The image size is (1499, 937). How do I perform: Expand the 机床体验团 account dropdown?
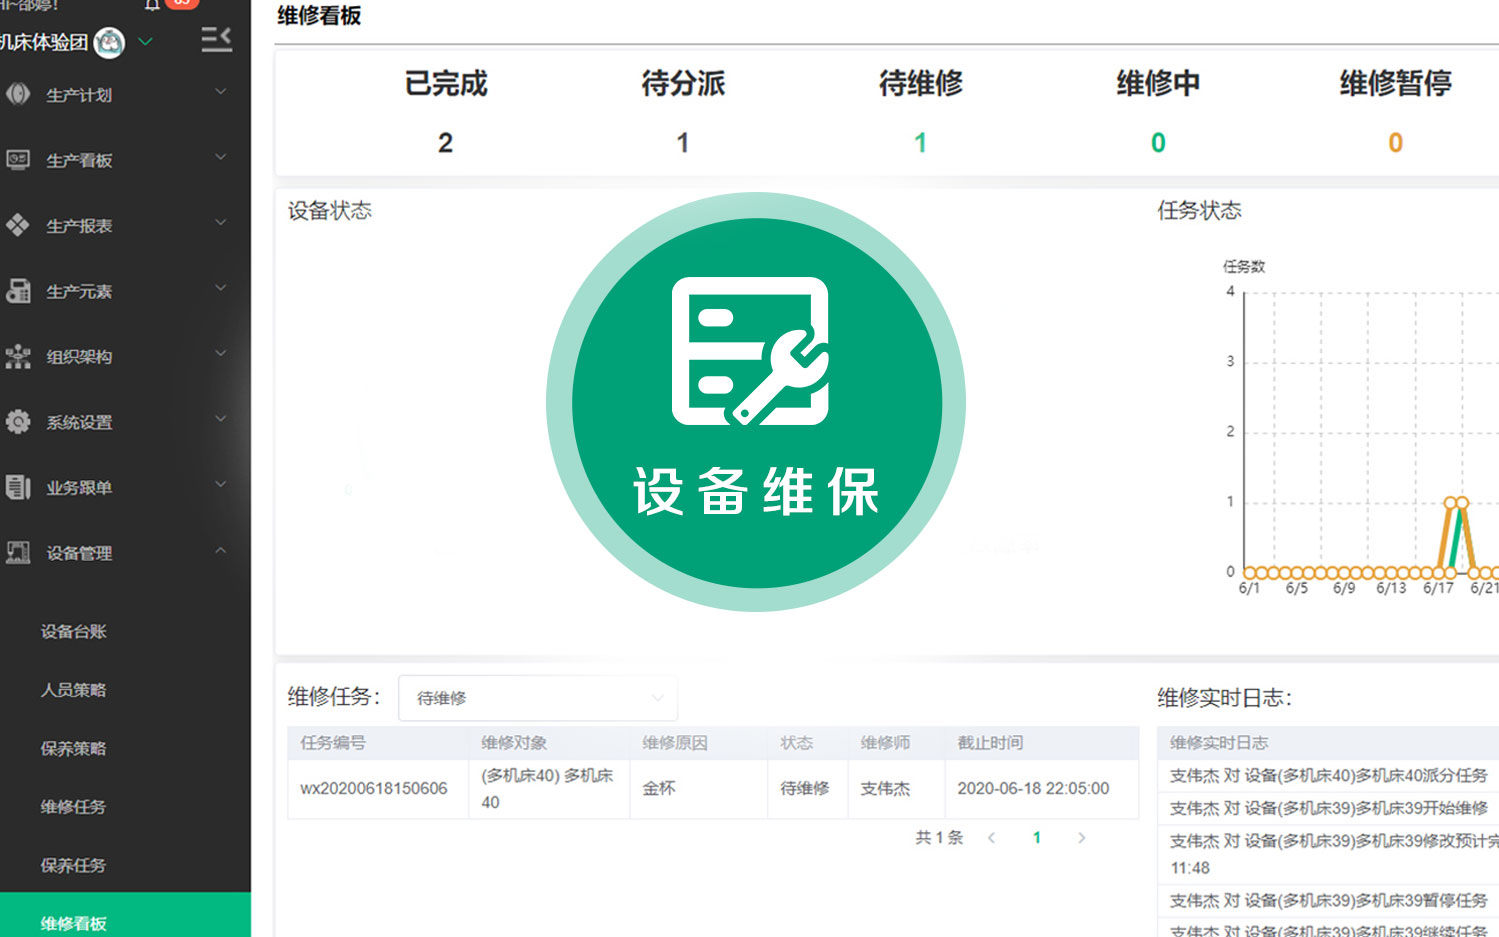tap(144, 42)
